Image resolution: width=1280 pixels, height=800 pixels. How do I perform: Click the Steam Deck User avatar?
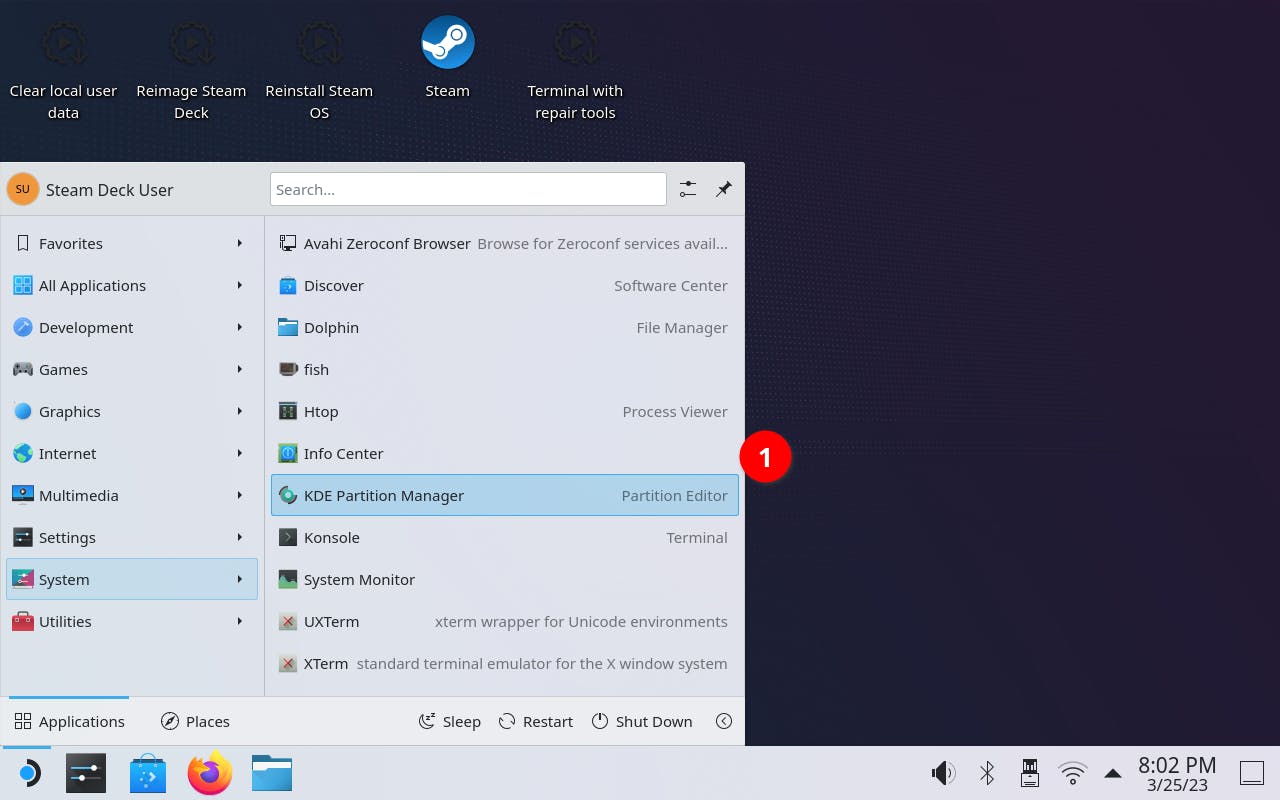tap(23, 189)
